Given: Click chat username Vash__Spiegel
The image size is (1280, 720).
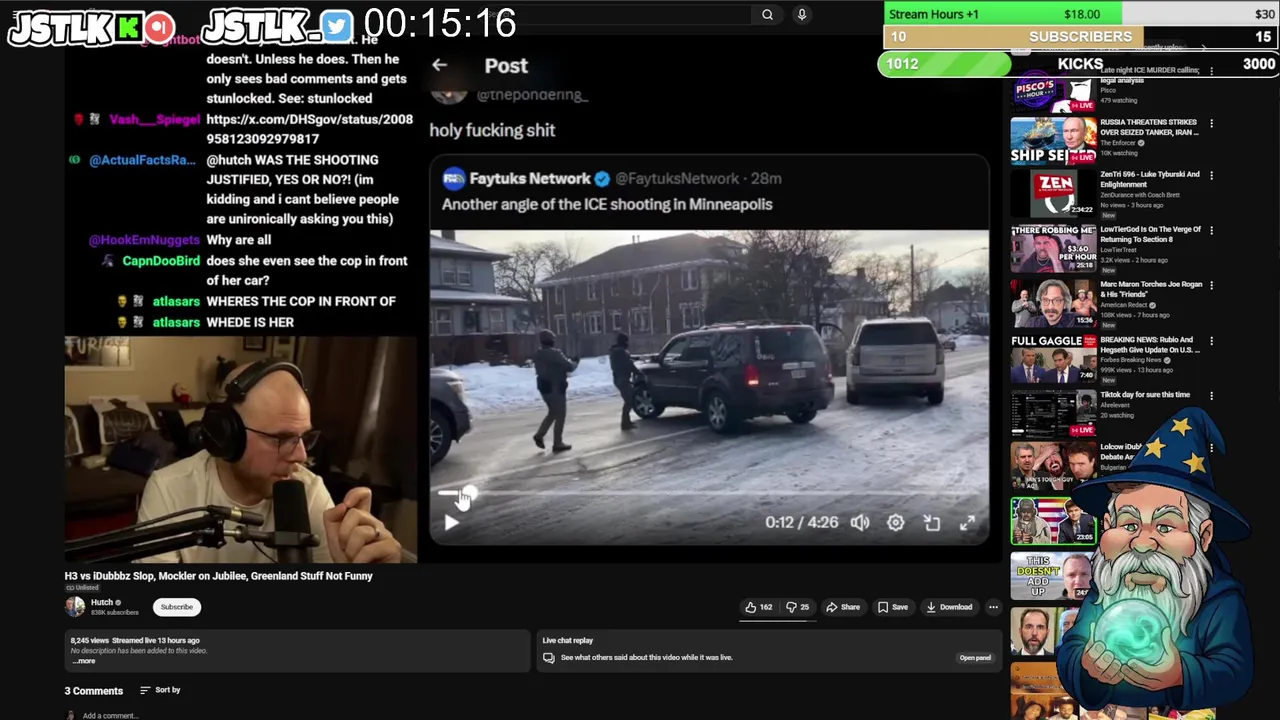Looking at the screenshot, I should (155, 119).
